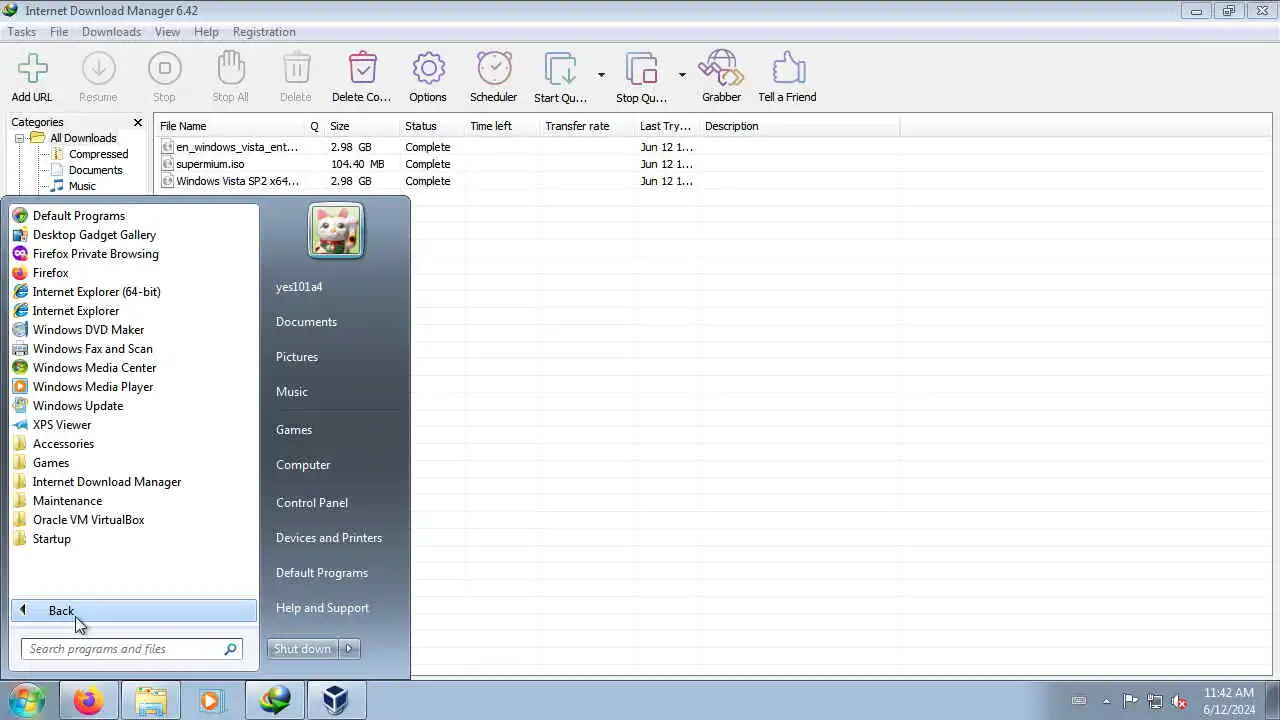Click the file explorer taskbar icon
The height and width of the screenshot is (720, 1280).
point(151,700)
